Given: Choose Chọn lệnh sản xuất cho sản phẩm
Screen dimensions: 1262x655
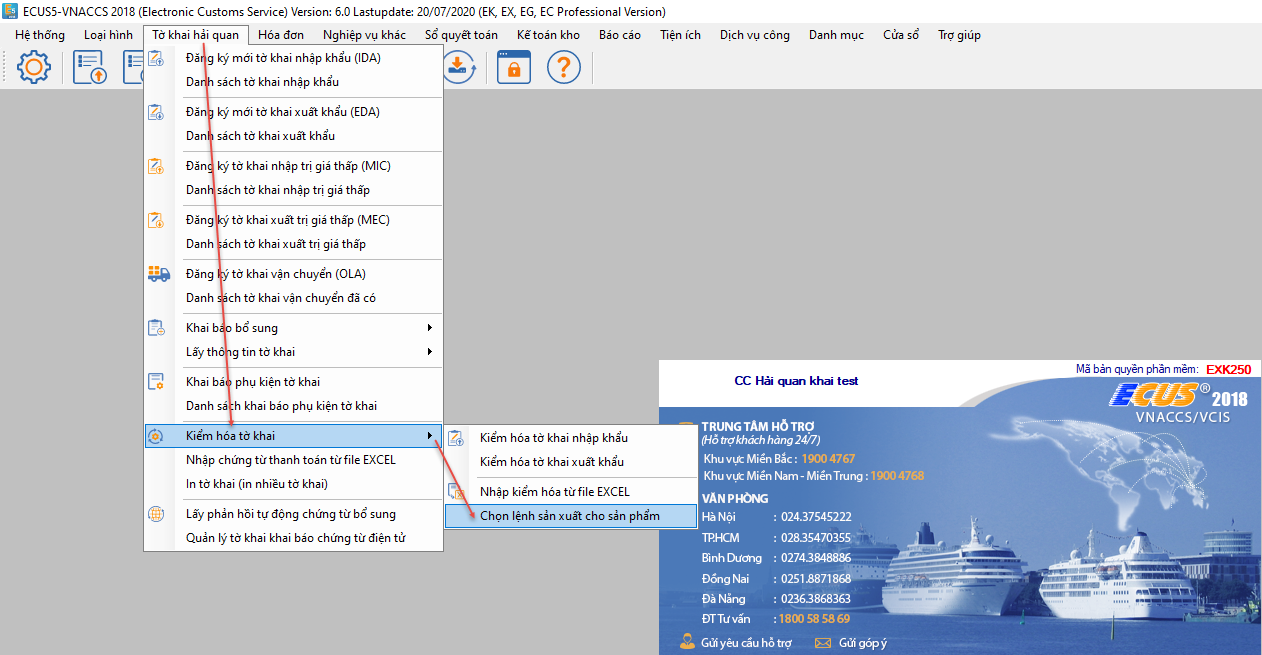Looking at the screenshot, I should (x=571, y=516).
